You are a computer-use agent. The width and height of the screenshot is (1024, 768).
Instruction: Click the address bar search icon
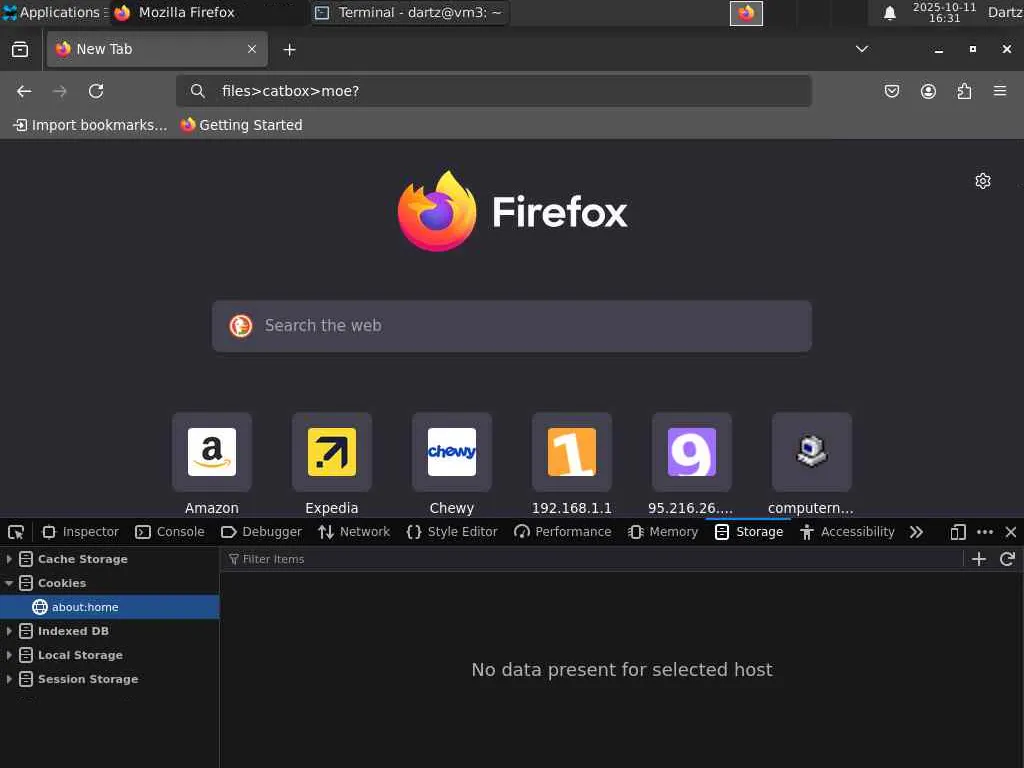(197, 91)
